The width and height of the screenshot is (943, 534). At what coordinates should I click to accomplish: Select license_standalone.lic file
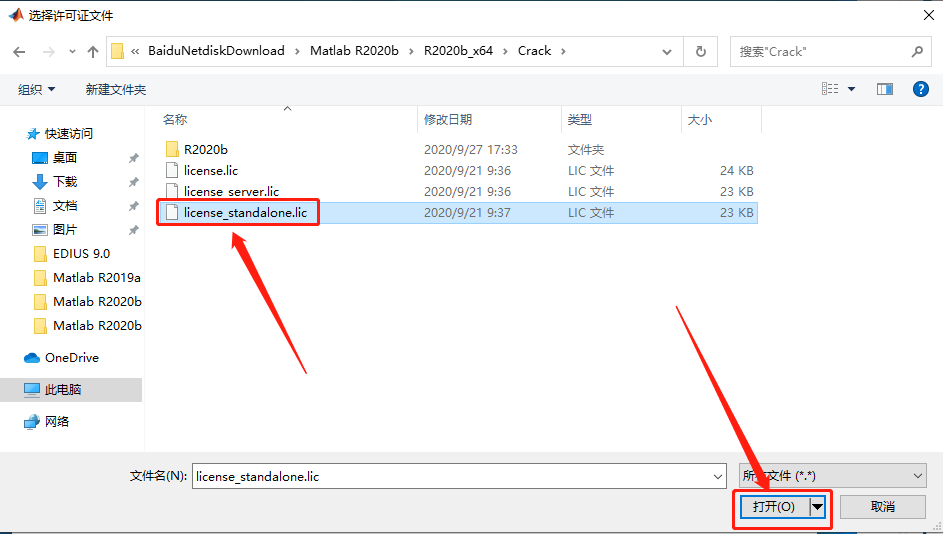click(x=245, y=212)
